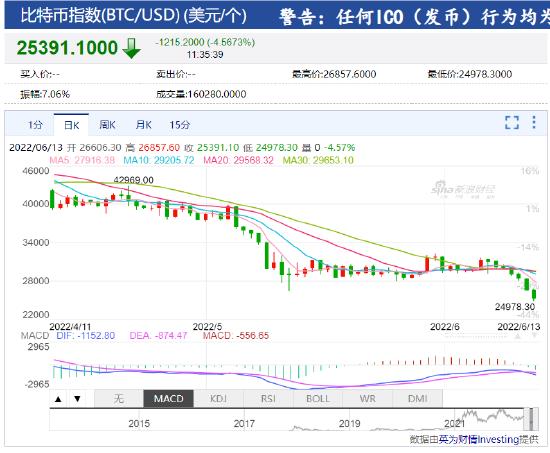Click the MA5: 27916.38 legend
Viewport: 550px width, 453px height.
click(x=82, y=160)
